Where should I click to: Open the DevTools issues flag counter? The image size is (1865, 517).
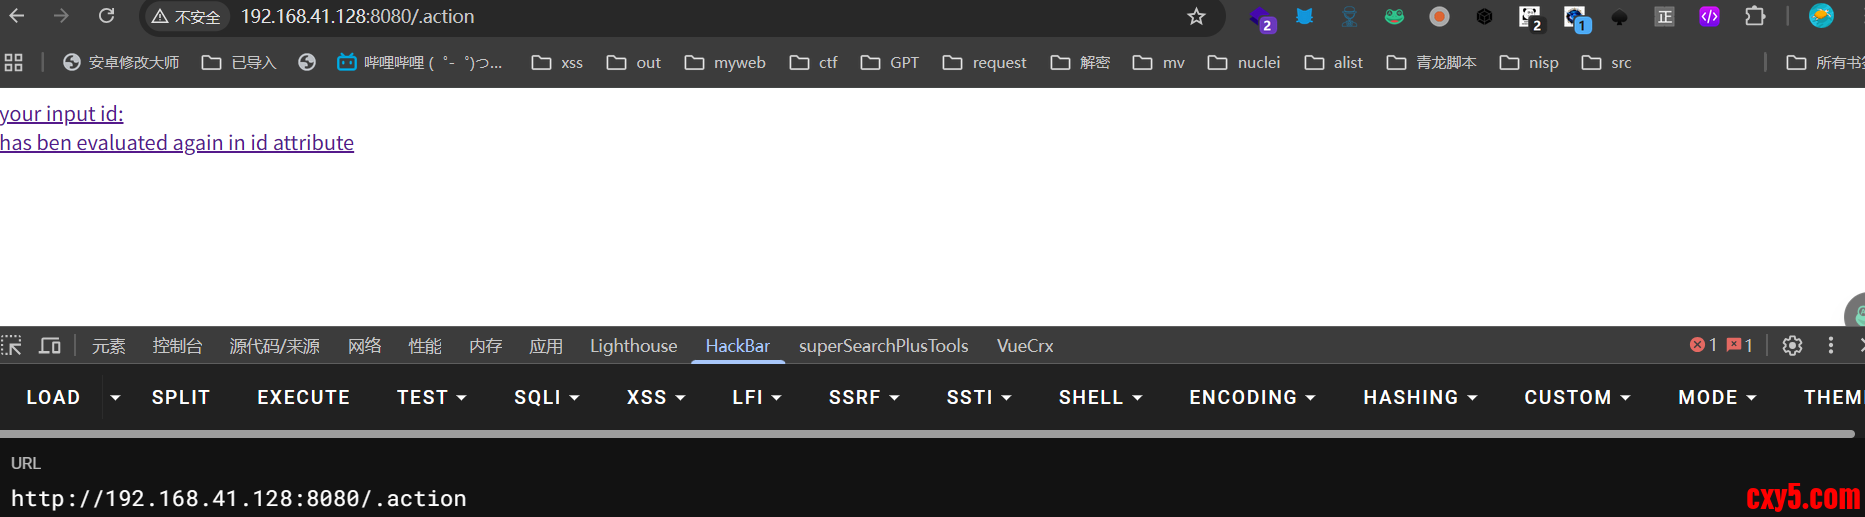(x=1740, y=345)
